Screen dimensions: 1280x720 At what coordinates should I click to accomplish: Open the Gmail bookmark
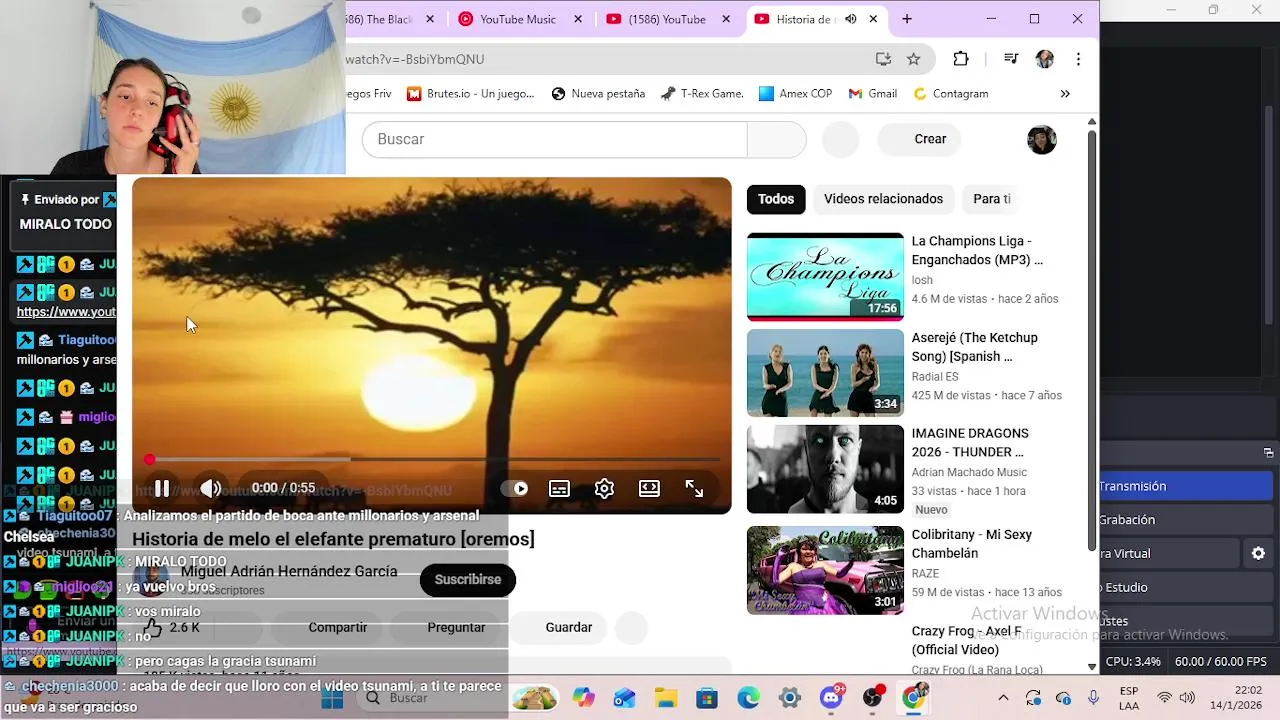(x=872, y=94)
